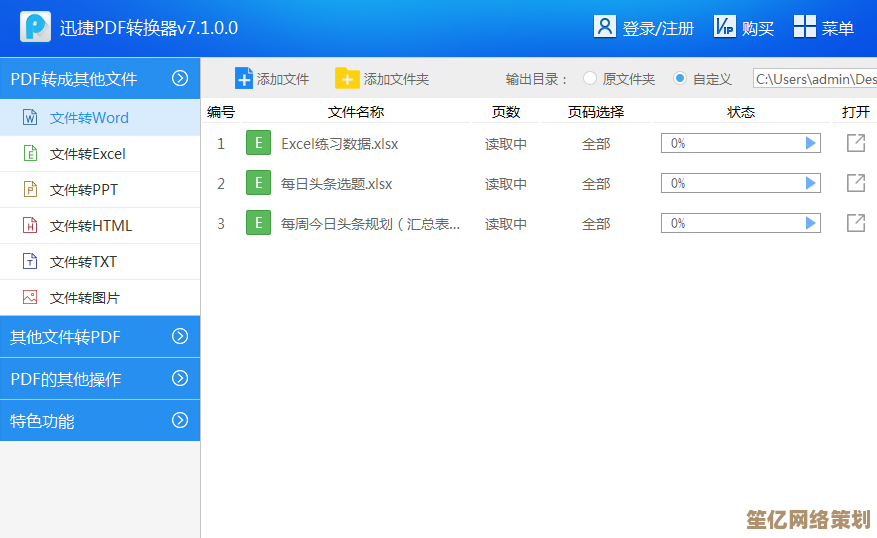Image resolution: width=877 pixels, height=538 pixels.
Task: Select 文件转PPT in the sidebar
Action: [x=100, y=190]
